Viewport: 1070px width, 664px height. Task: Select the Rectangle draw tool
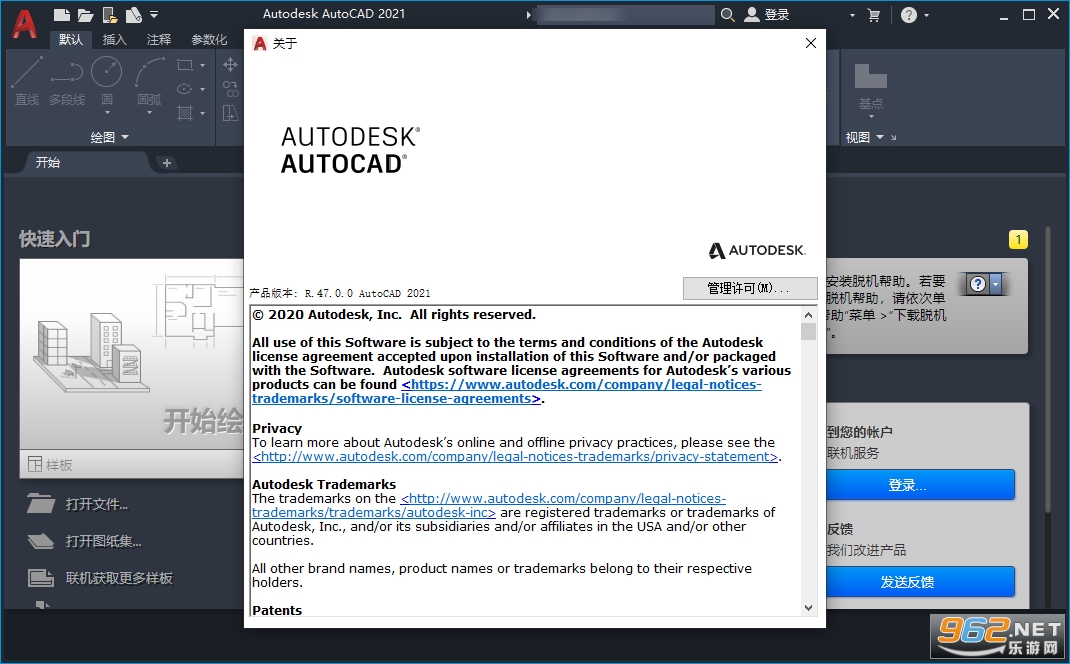pos(184,66)
